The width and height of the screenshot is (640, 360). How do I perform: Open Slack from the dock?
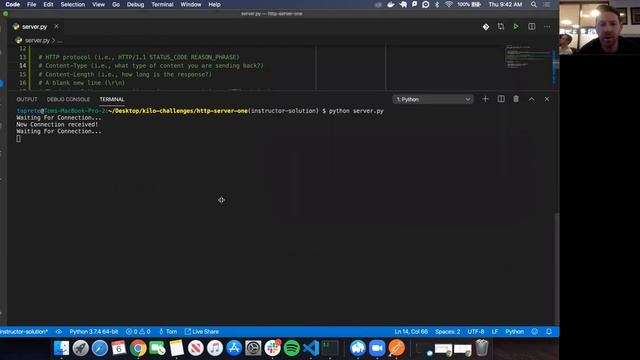[272, 348]
